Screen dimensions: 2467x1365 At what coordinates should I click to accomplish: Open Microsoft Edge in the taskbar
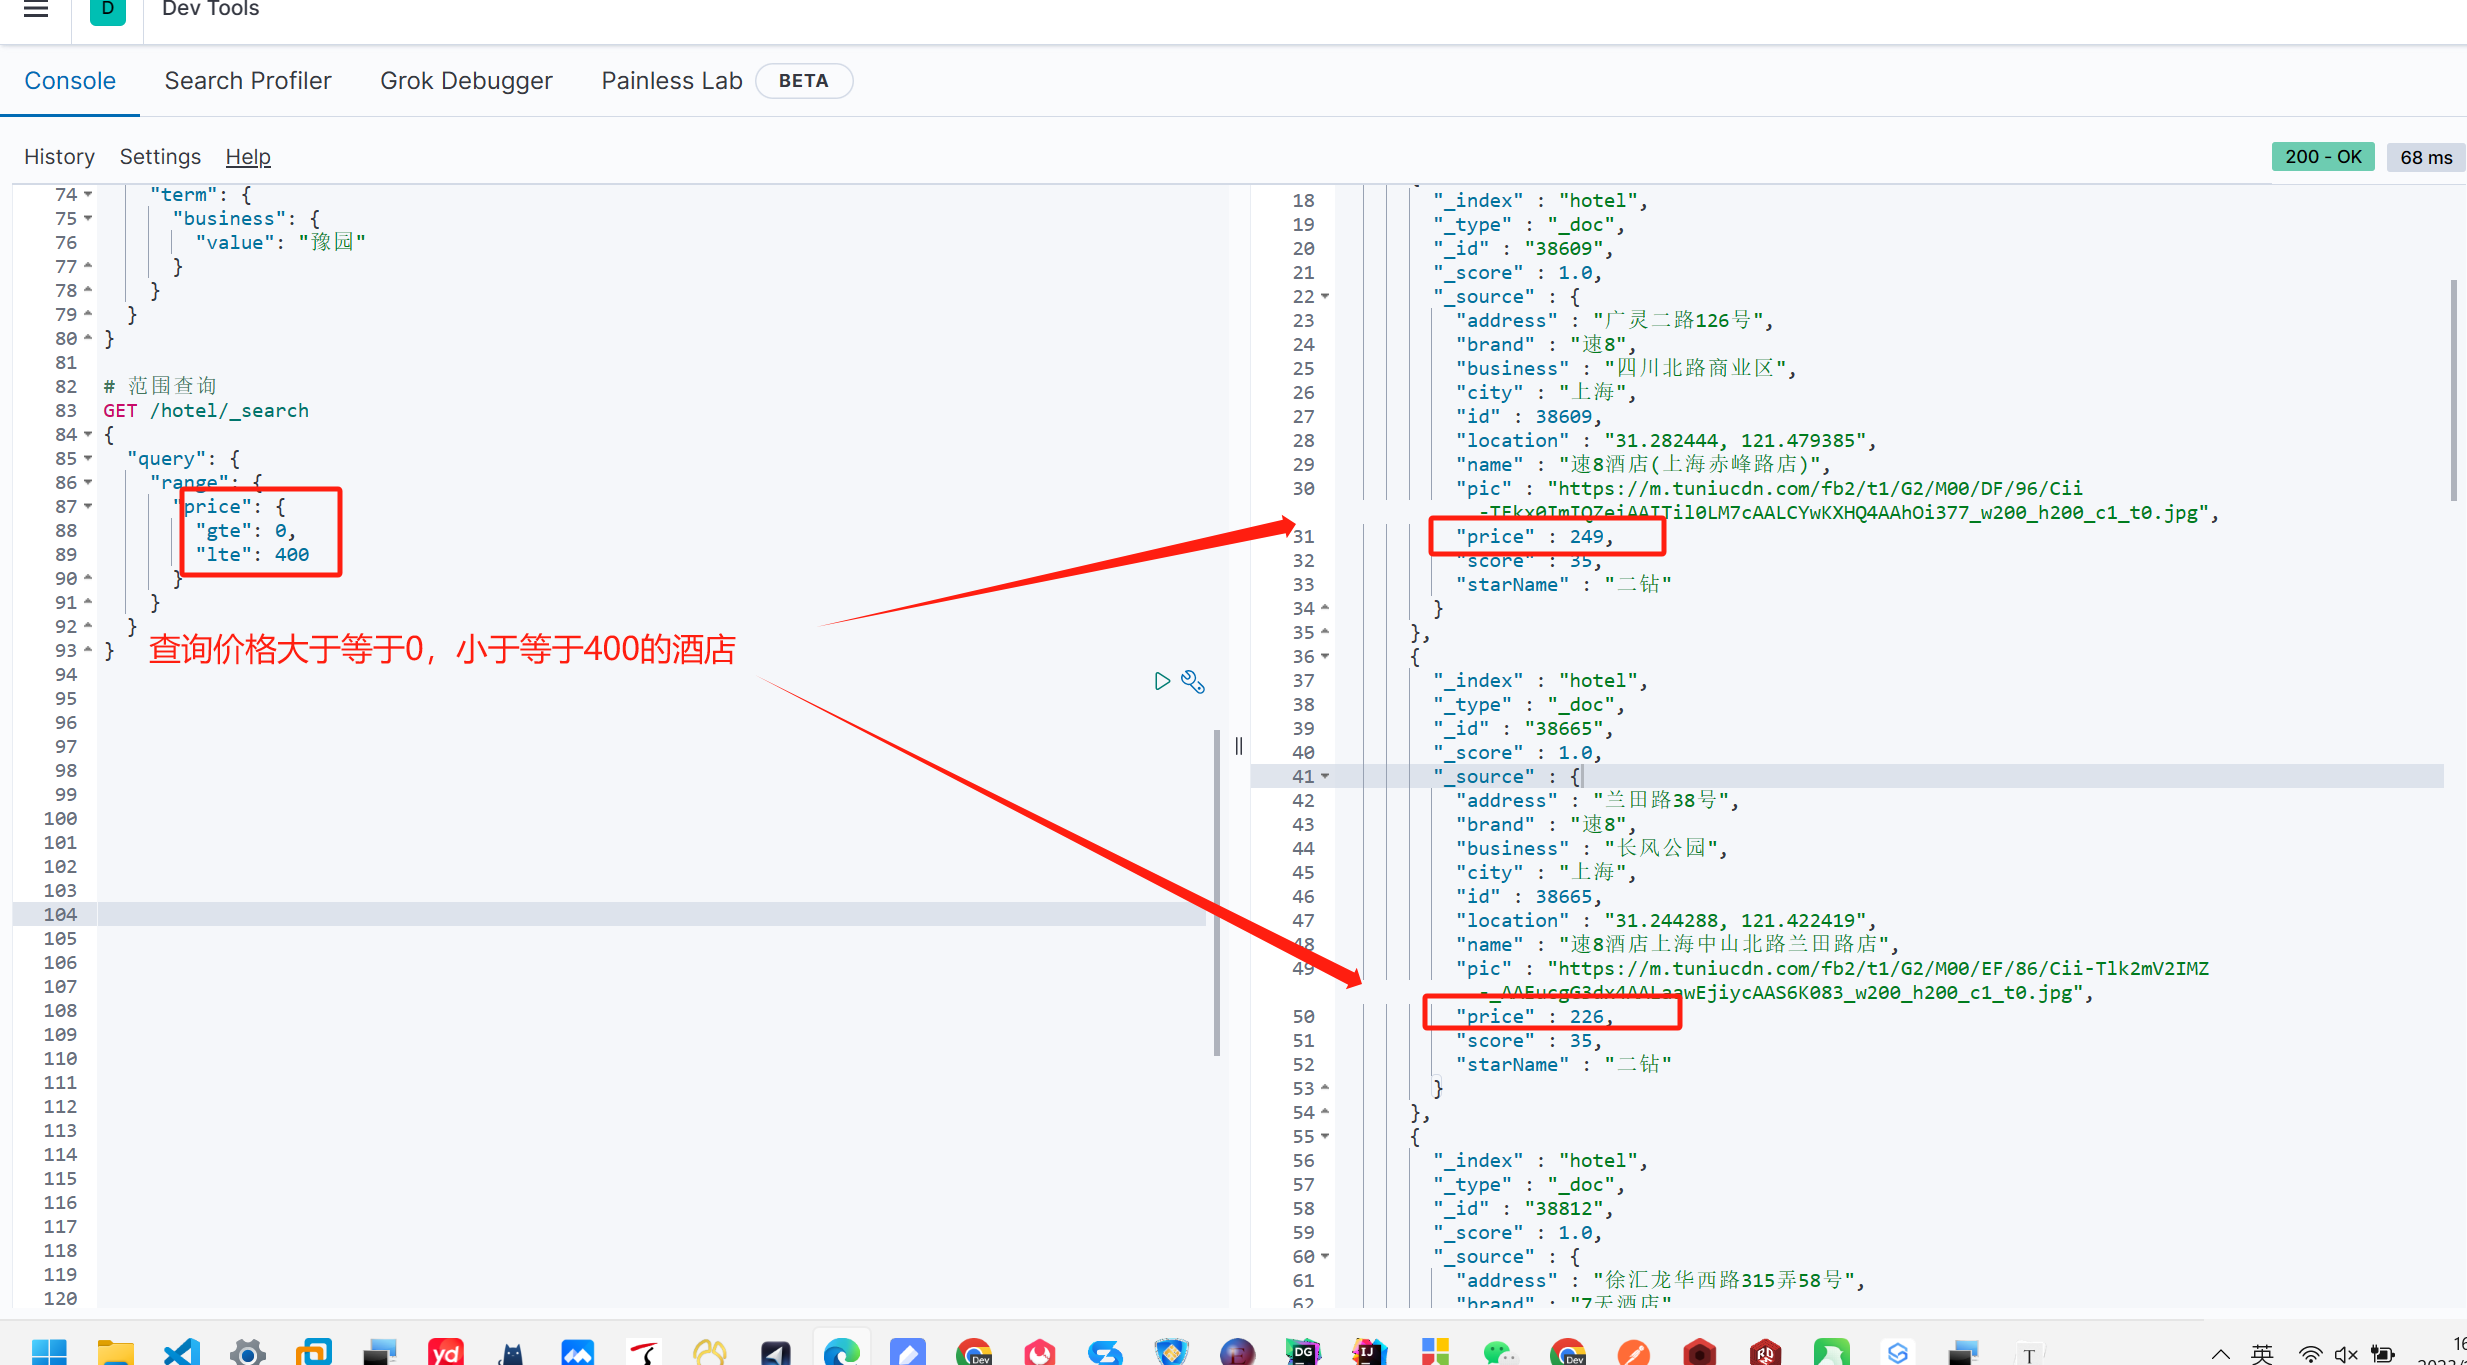tap(841, 1352)
